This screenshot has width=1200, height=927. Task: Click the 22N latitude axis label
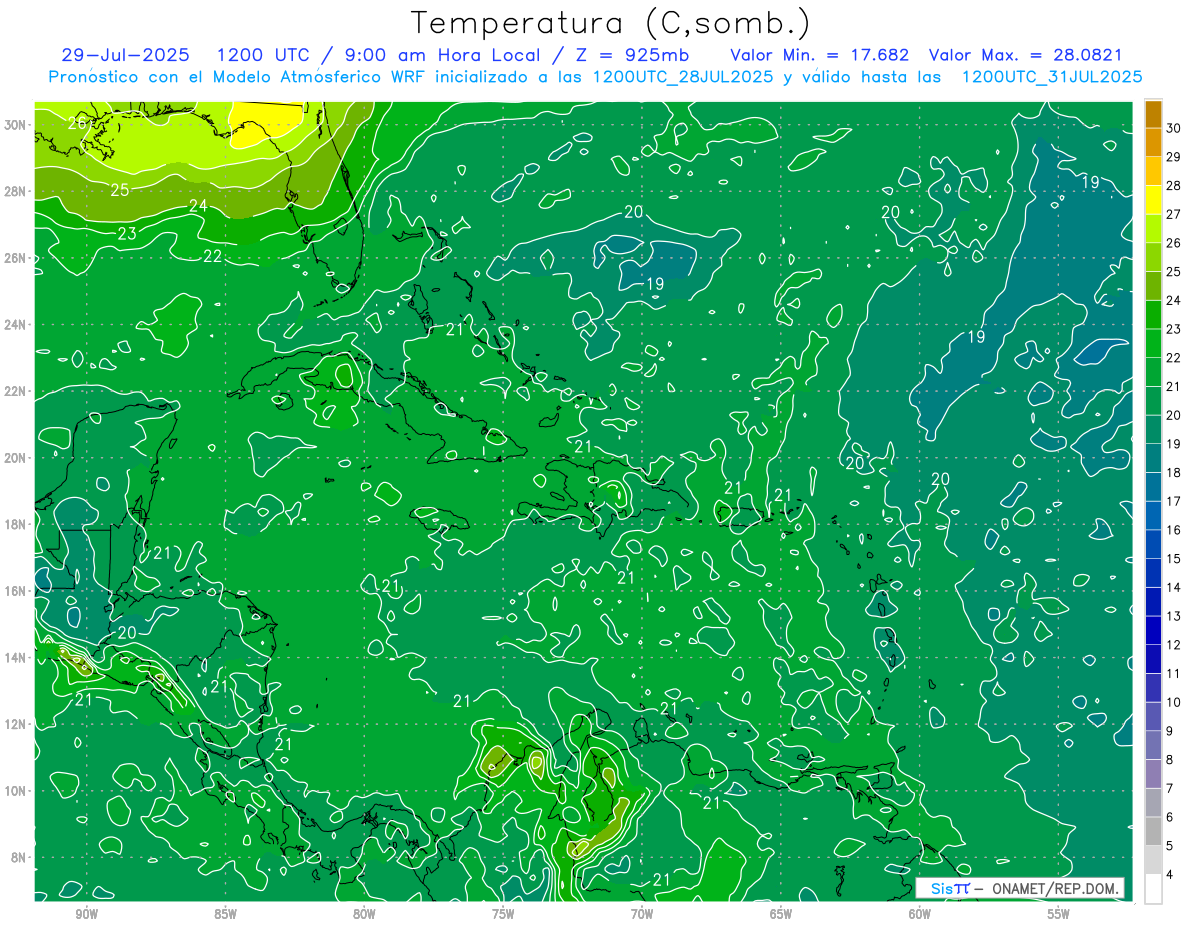[x=16, y=391]
